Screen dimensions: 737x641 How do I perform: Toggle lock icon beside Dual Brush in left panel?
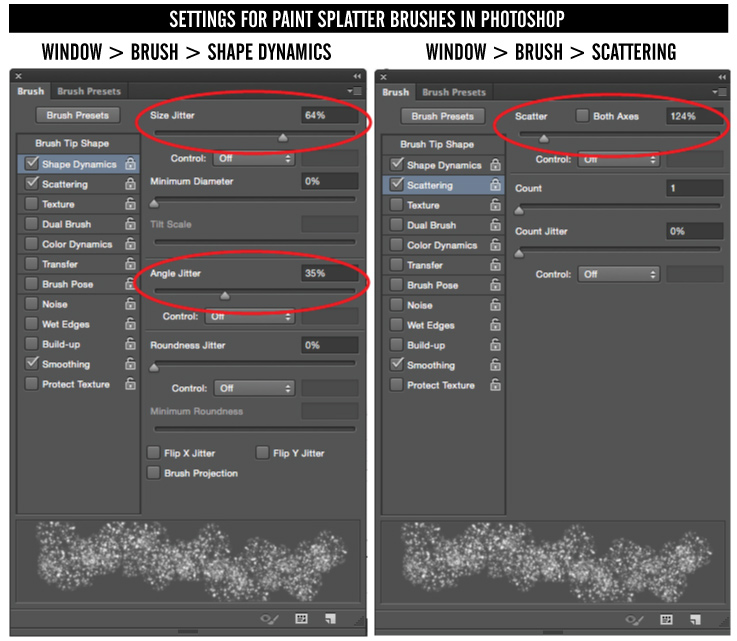coord(130,224)
